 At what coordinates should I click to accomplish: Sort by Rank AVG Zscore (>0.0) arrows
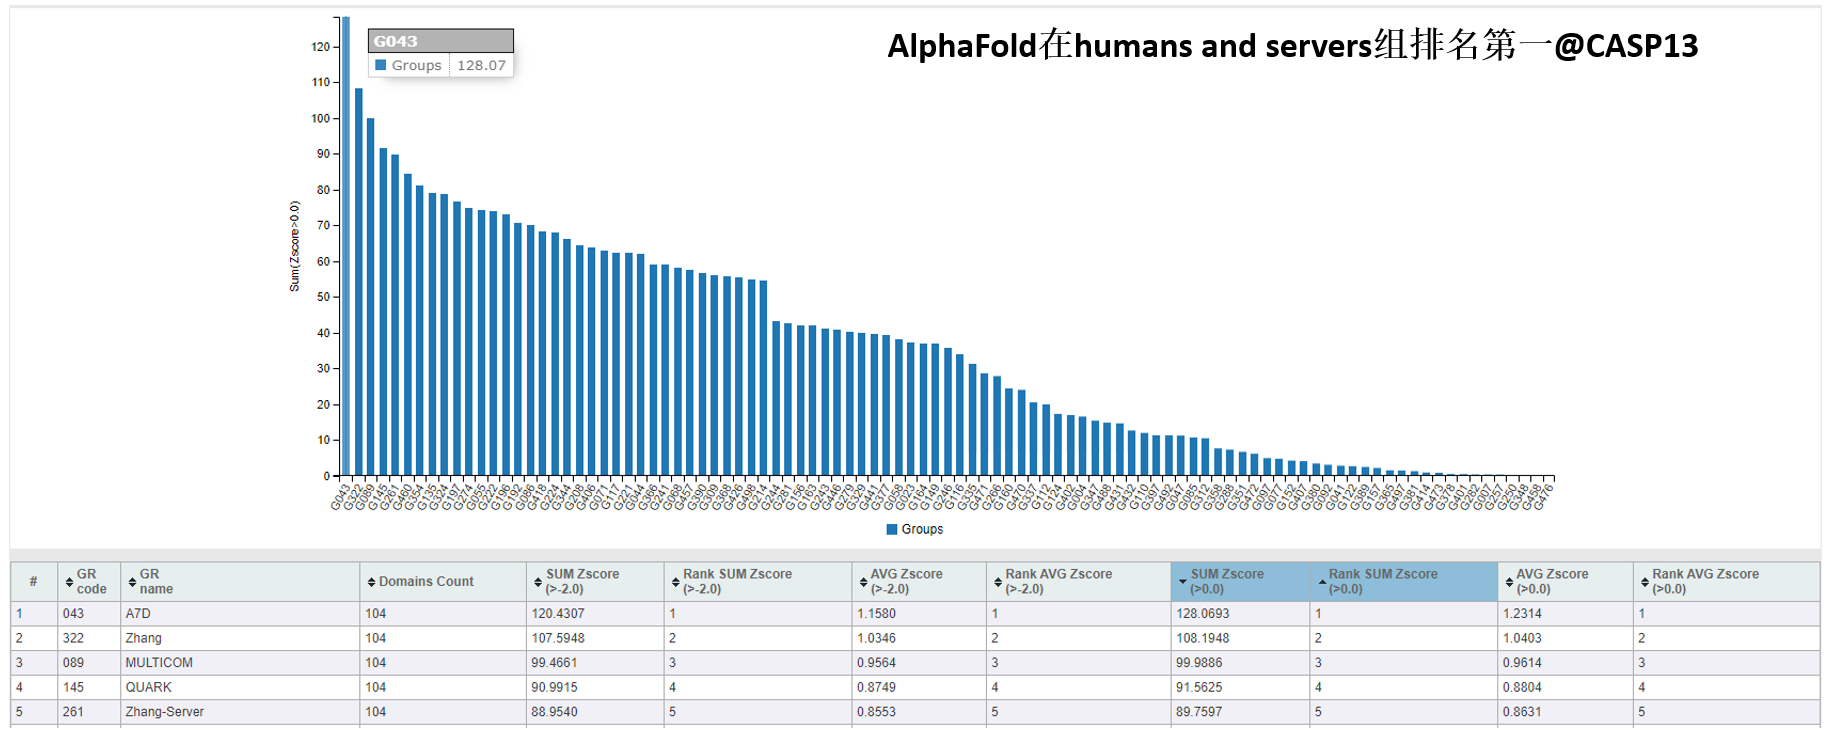pyautogui.click(x=1644, y=582)
